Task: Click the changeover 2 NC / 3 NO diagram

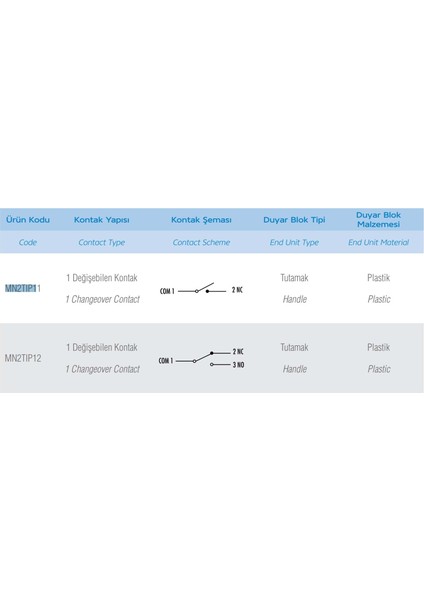Action: [x=201, y=359]
